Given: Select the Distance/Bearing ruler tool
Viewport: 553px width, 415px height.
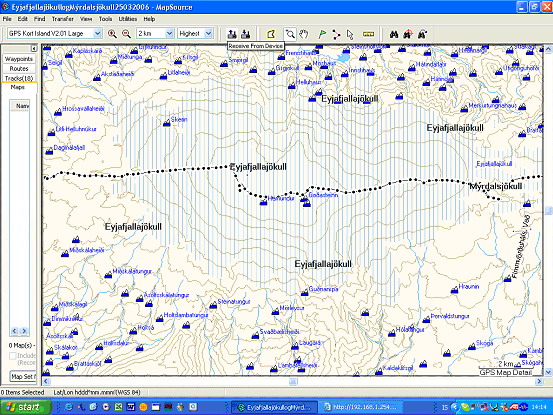Looking at the screenshot, I should pyautogui.click(x=368, y=34).
